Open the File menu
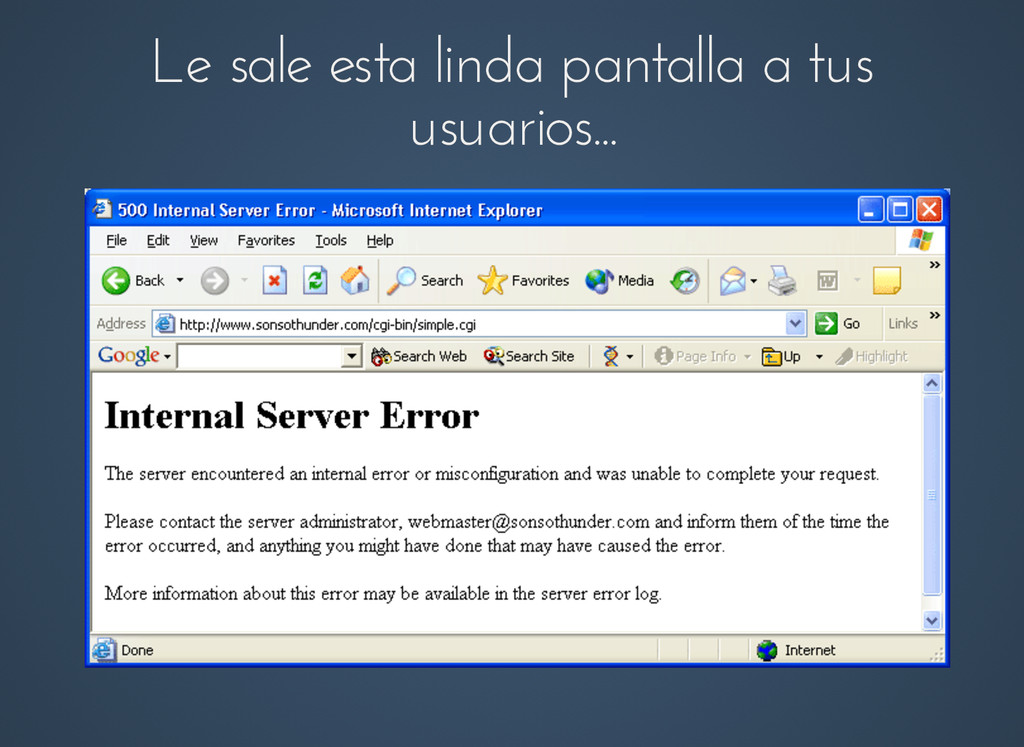 tap(116, 240)
